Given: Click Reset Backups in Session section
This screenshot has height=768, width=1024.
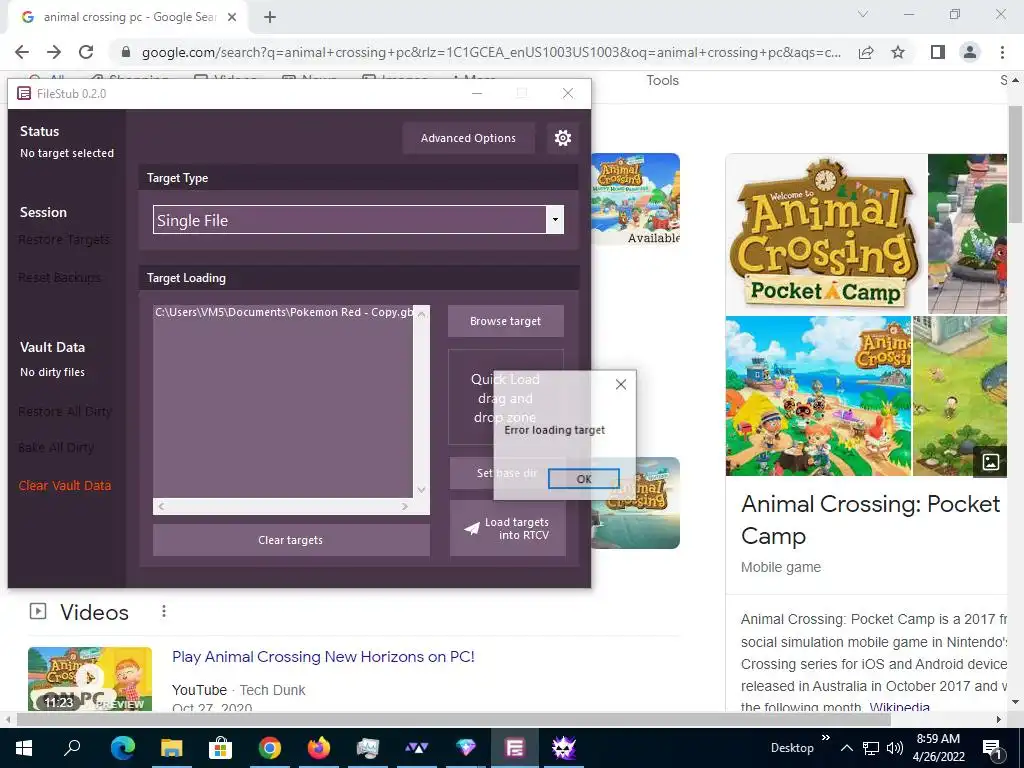Looking at the screenshot, I should (59, 278).
